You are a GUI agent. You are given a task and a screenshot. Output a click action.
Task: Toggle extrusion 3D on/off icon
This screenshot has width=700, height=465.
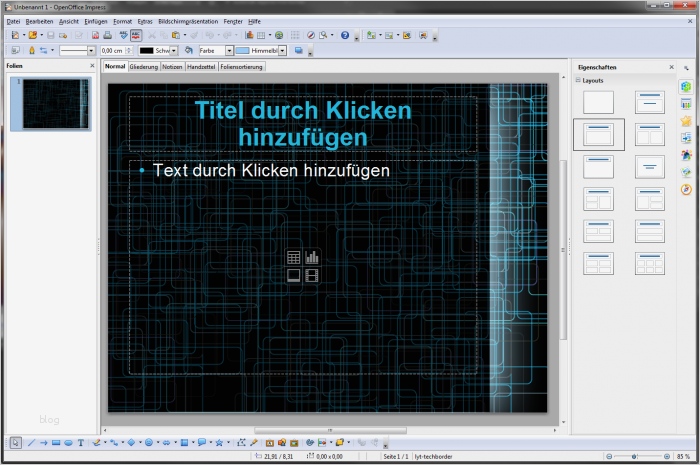click(362, 443)
